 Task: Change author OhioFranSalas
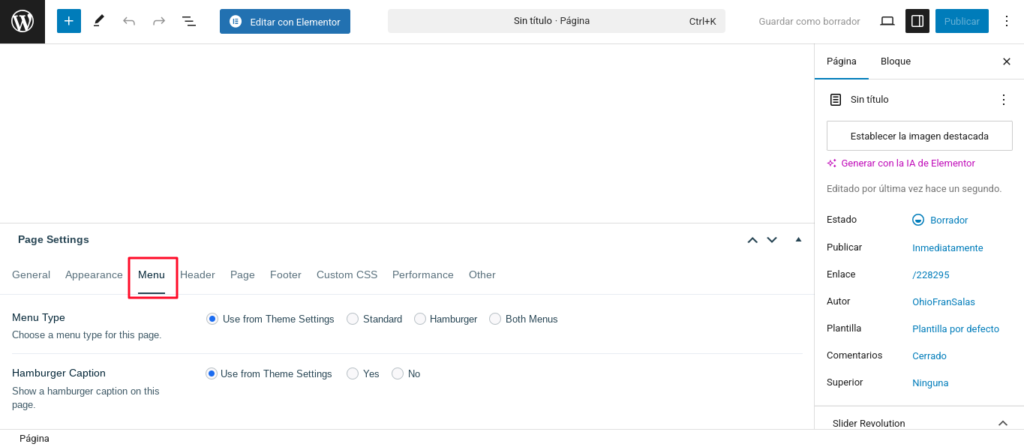(x=943, y=302)
